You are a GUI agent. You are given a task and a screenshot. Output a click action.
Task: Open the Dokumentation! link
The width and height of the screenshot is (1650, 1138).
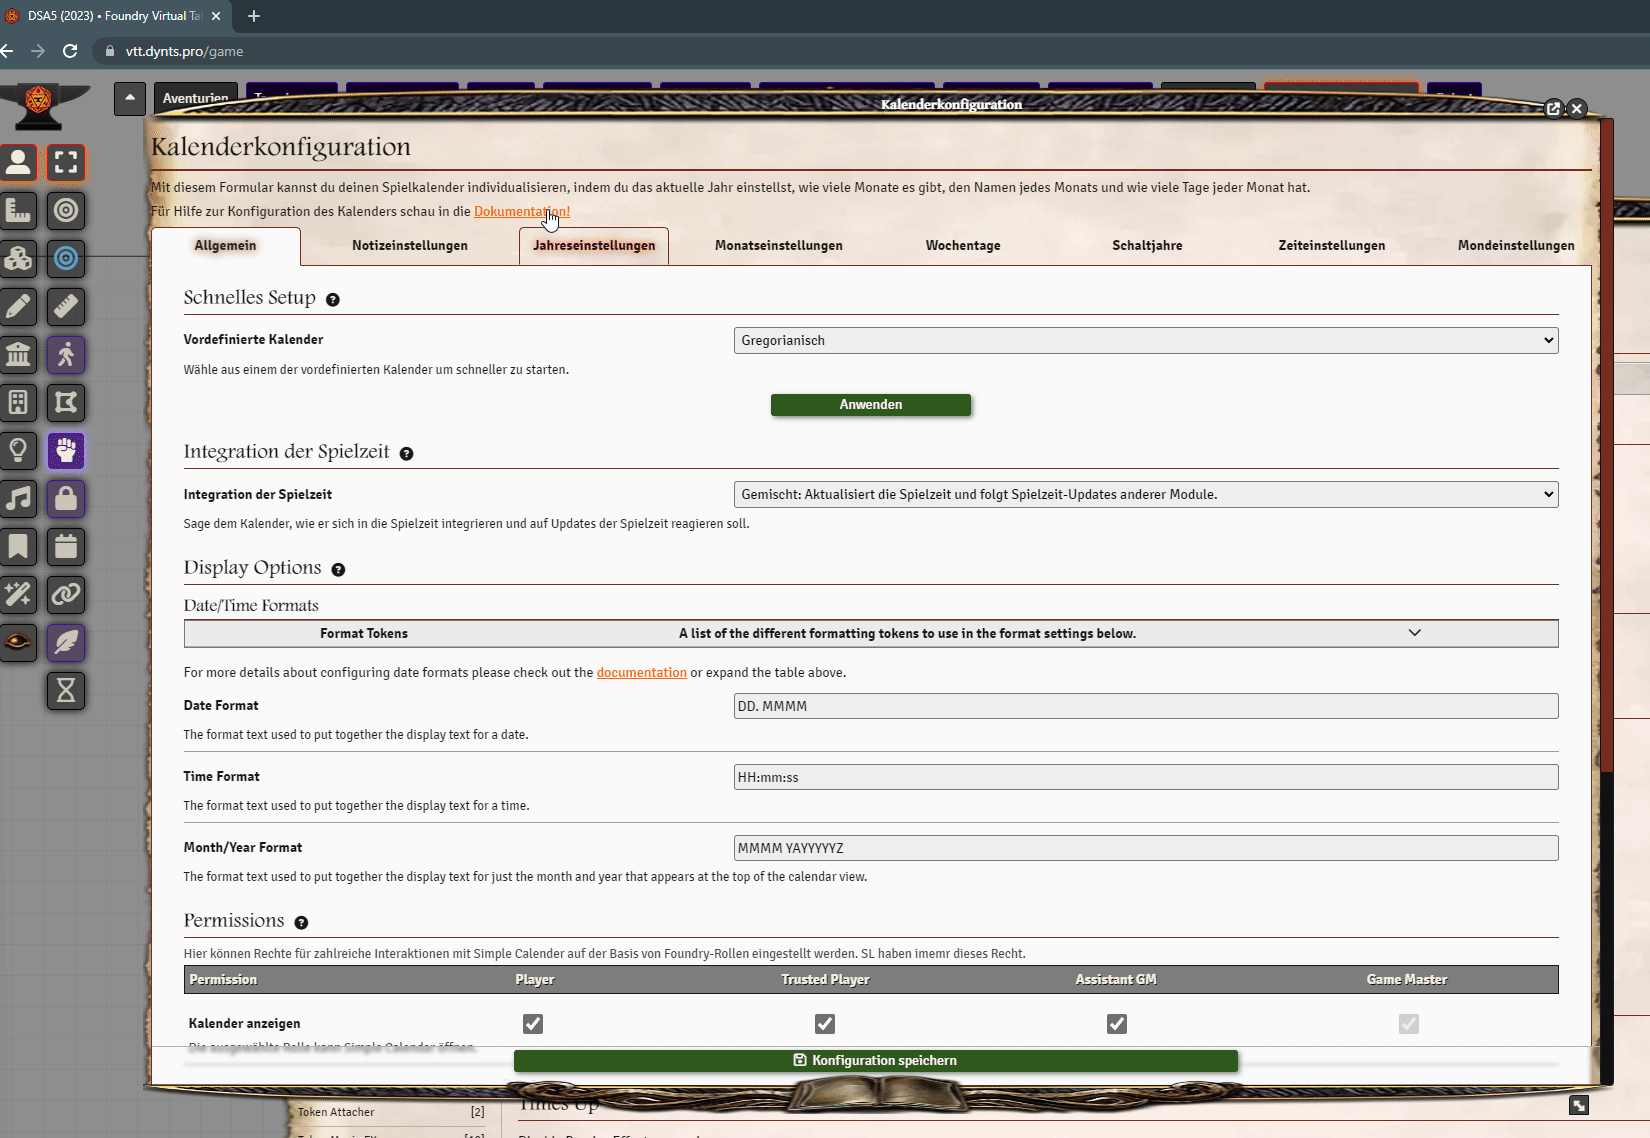pyautogui.click(x=522, y=212)
